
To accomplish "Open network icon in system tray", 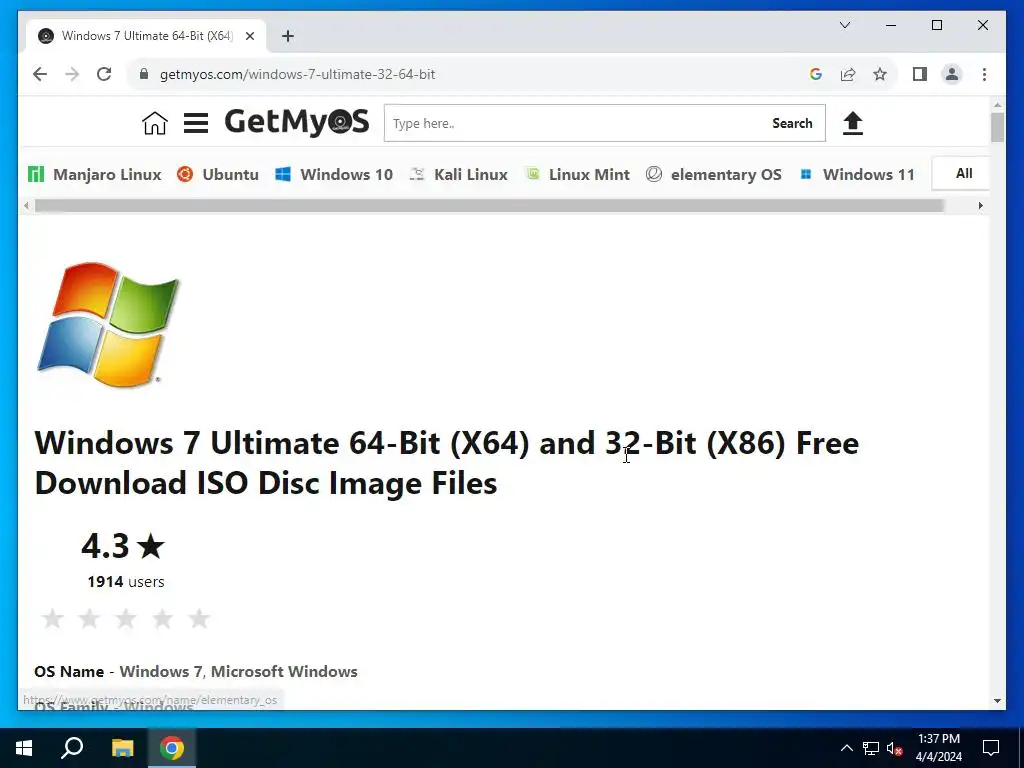I will pyautogui.click(x=871, y=748).
